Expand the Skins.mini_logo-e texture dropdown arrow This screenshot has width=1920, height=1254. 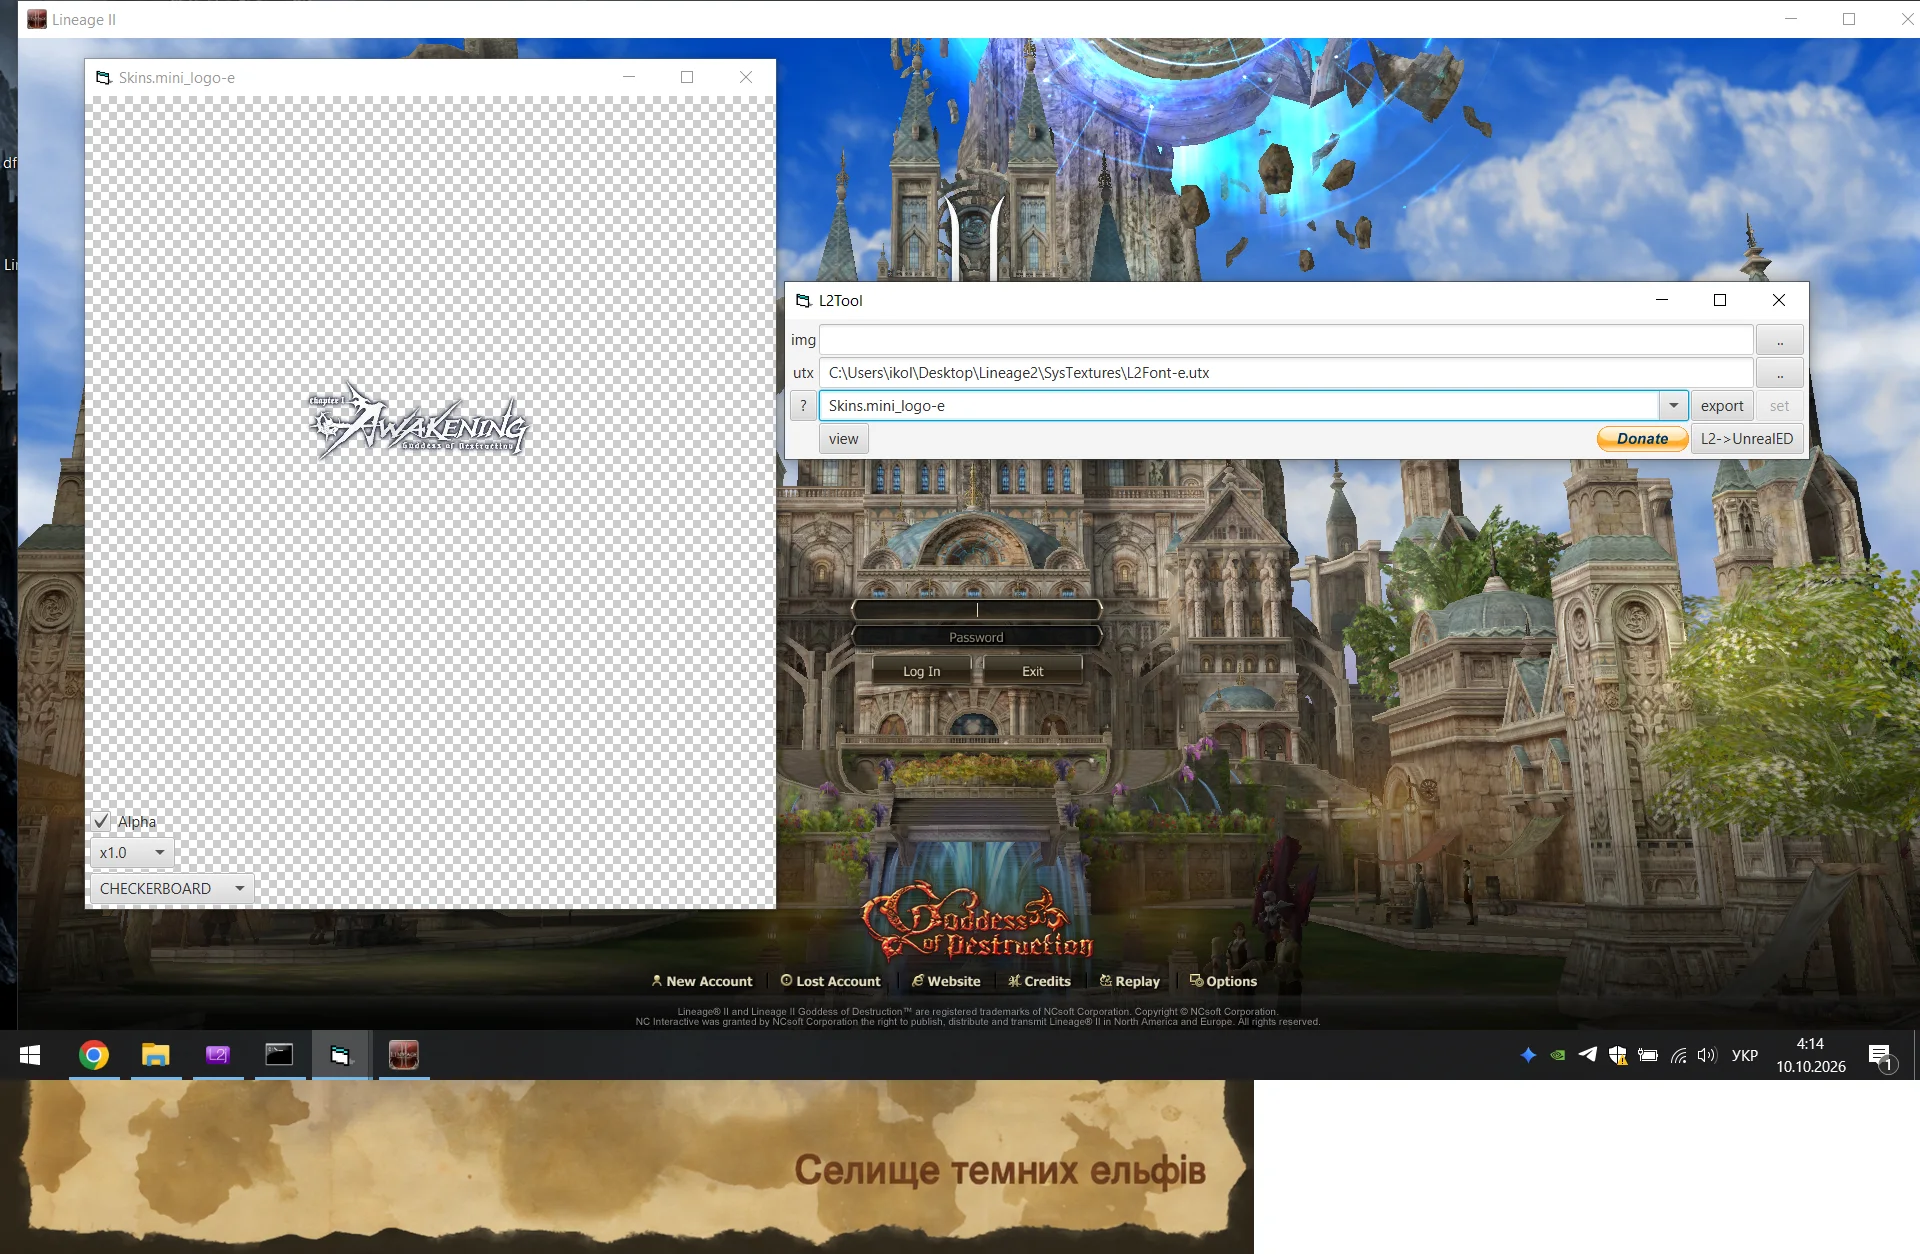tap(1673, 405)
